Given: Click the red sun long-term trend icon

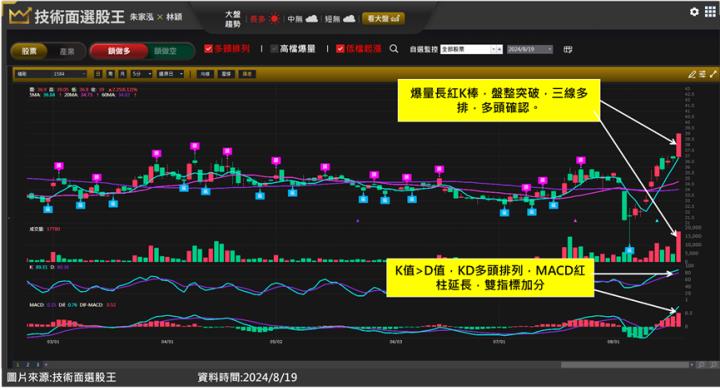Looking at the screenshot, I should (x=275, y=19).
